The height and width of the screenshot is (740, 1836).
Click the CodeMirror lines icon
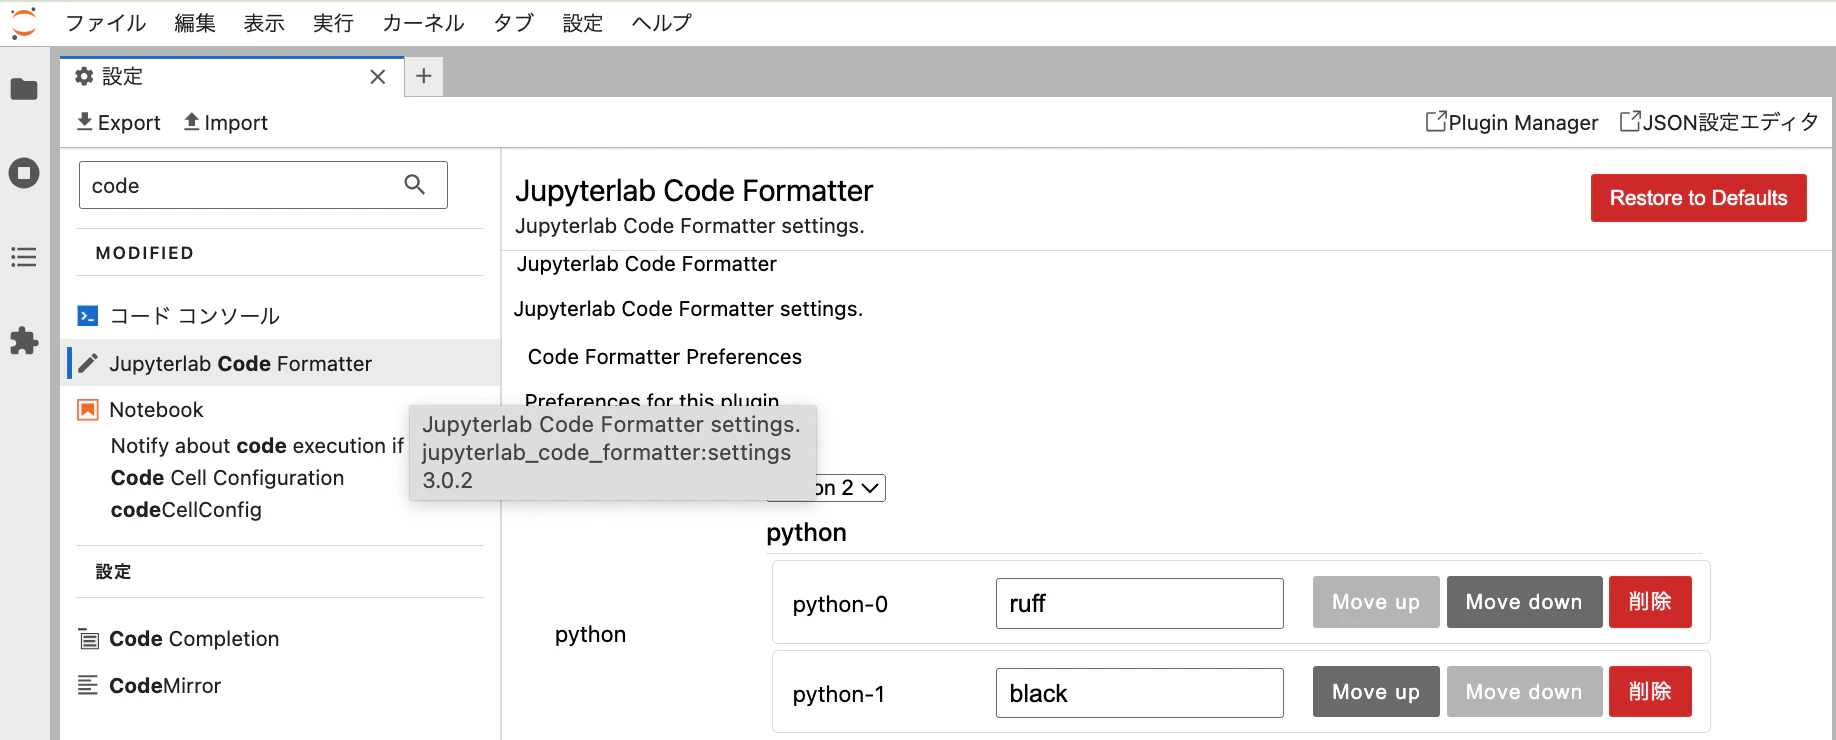click(88, 685)
